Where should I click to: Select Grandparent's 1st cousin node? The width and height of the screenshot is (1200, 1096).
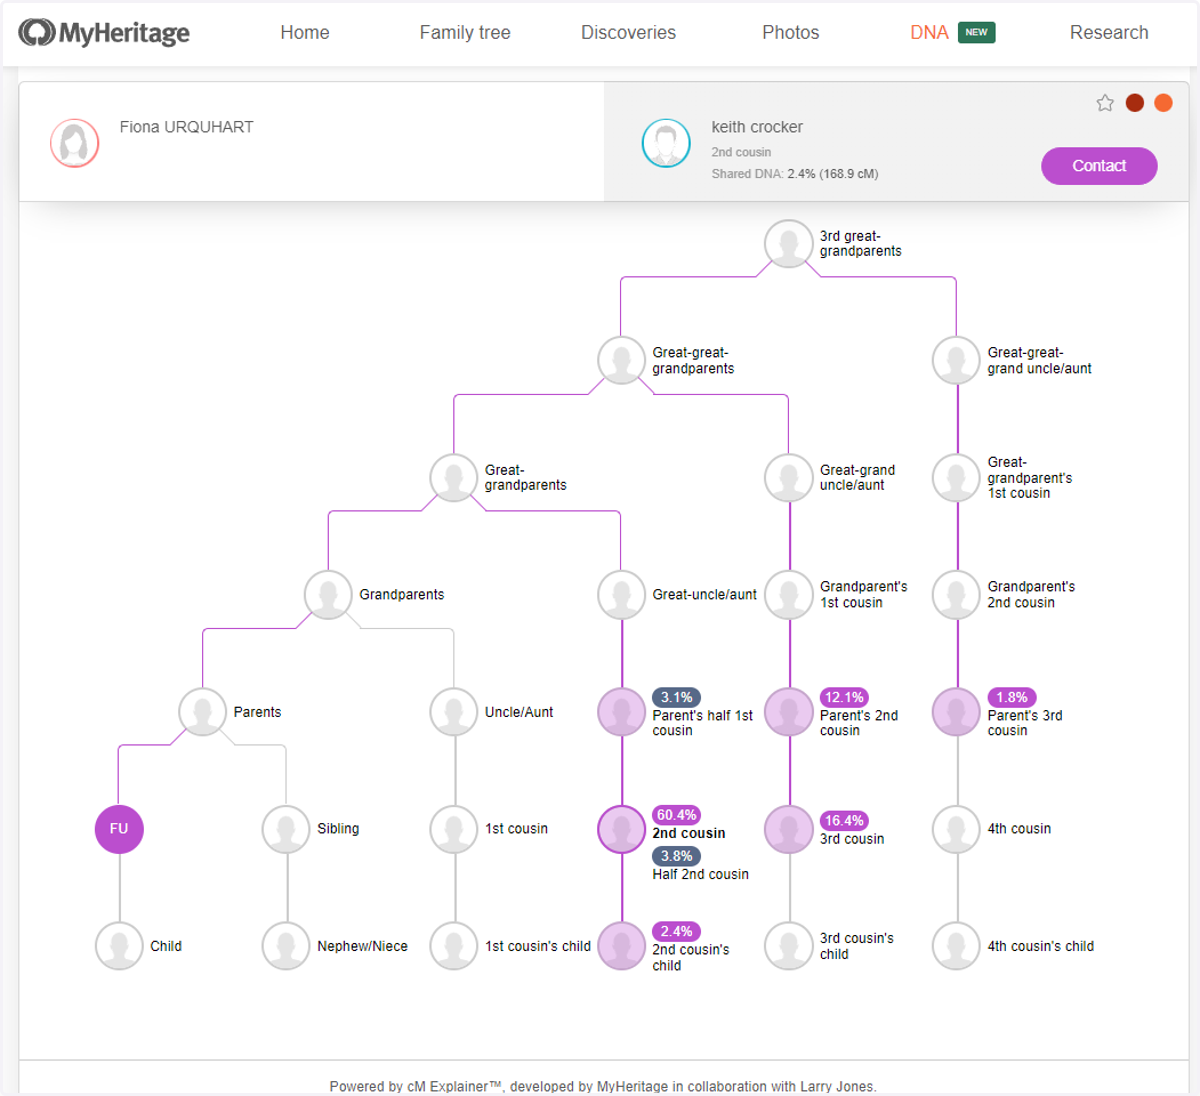pos(789,595)
